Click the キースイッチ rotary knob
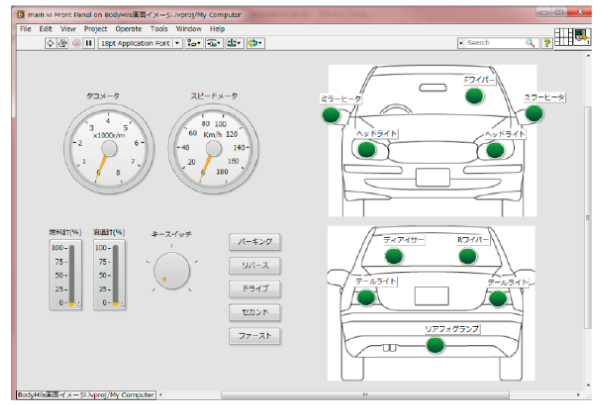This screenshot has height=405, width=600. (172, 269)
